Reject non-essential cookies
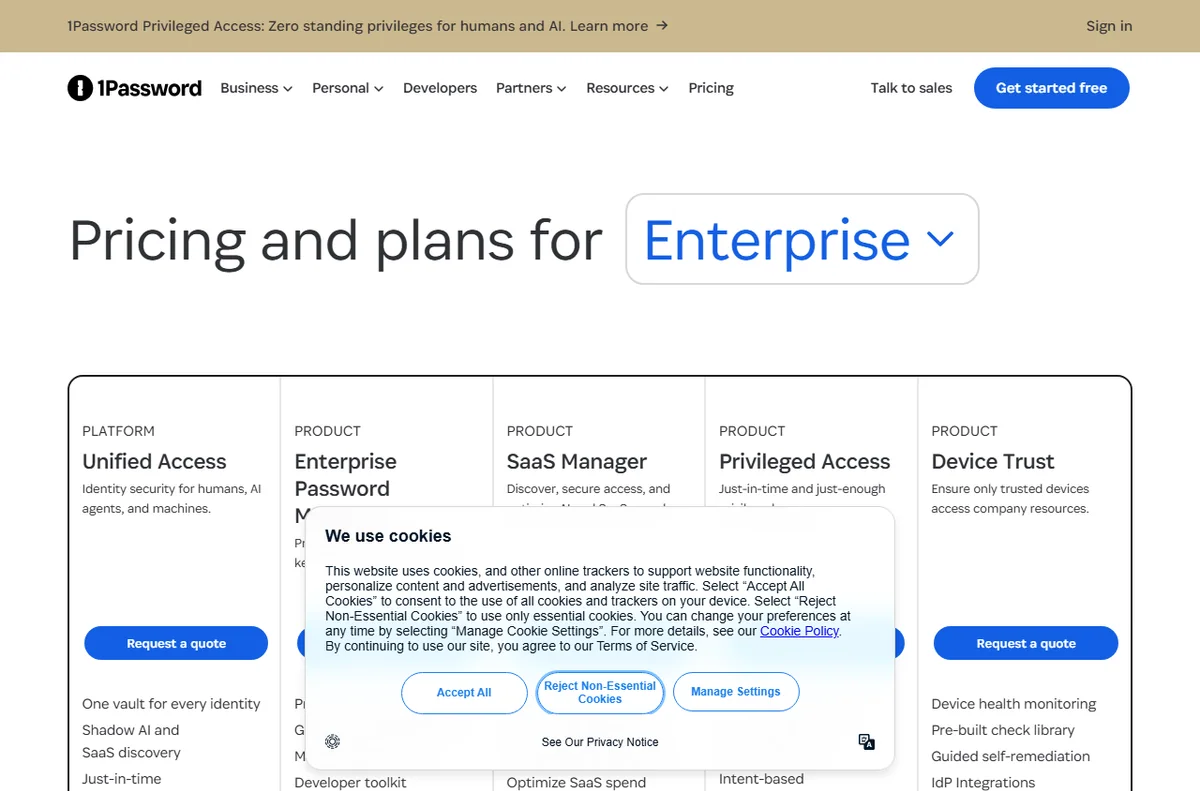 click(600, 692)
